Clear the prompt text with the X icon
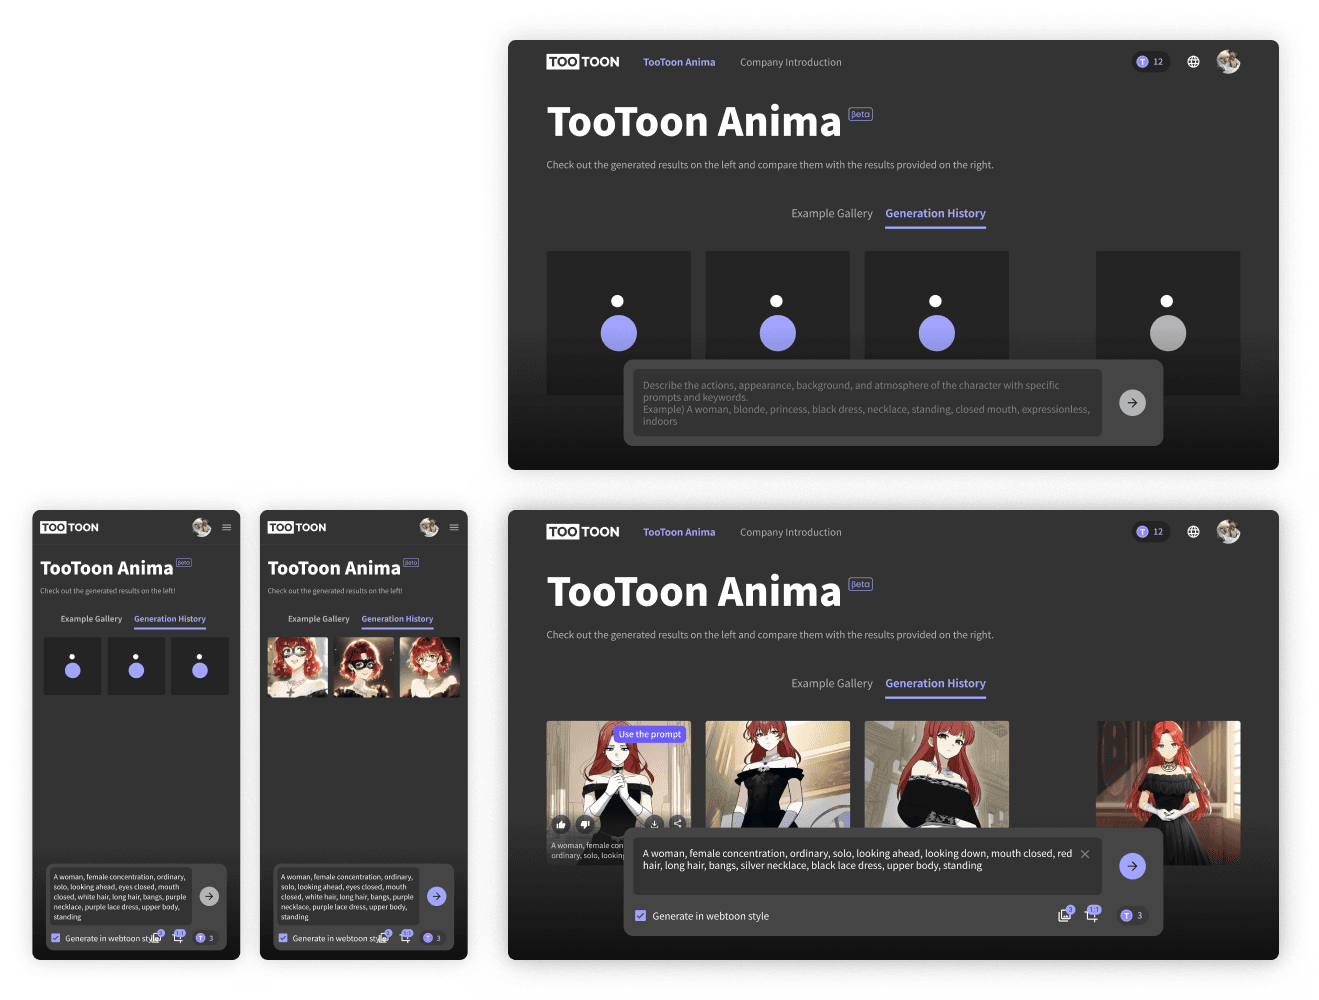 click(x=1085, y=854)
